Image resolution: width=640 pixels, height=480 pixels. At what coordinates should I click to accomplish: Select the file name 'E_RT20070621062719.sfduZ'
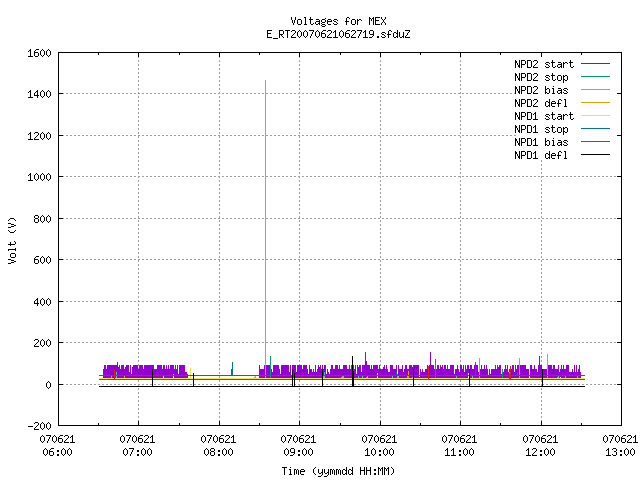pyautogui.click(x=338, y=34)
